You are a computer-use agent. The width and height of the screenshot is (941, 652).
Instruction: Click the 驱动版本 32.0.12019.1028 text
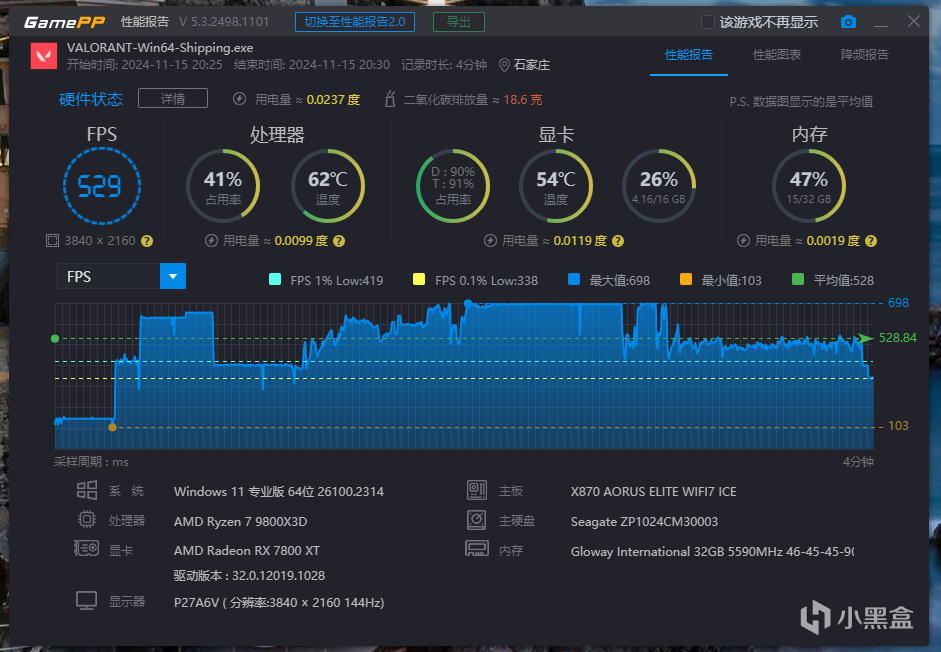pos(250,576)
